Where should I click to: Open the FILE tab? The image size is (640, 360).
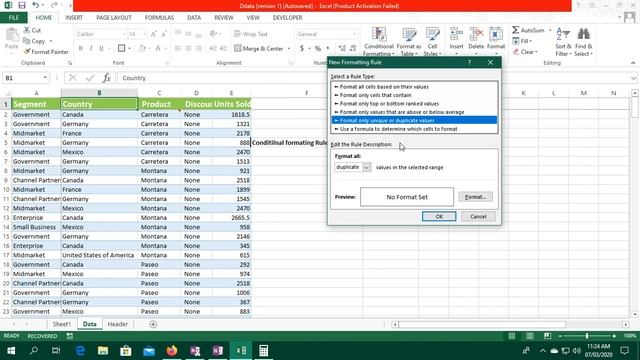pyautogui.click(x=13, y=18)
